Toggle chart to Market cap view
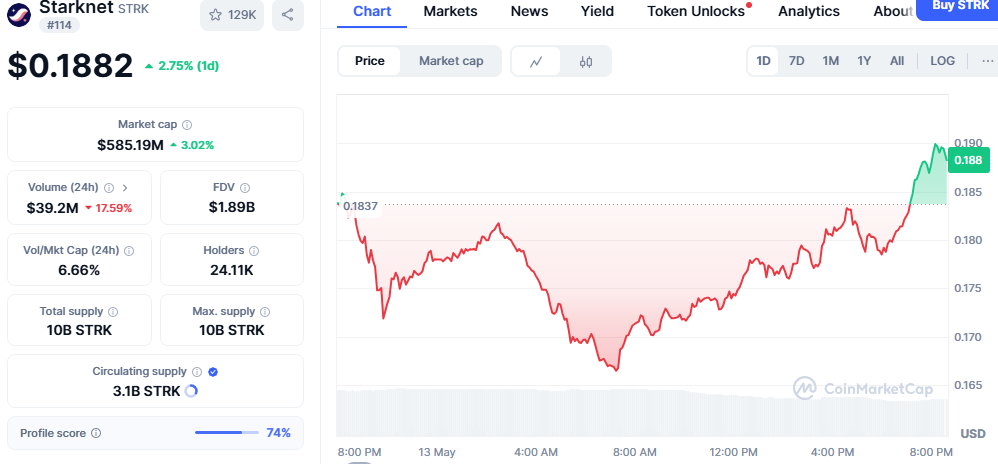998x464 pixels. click(x=451, y=61)
